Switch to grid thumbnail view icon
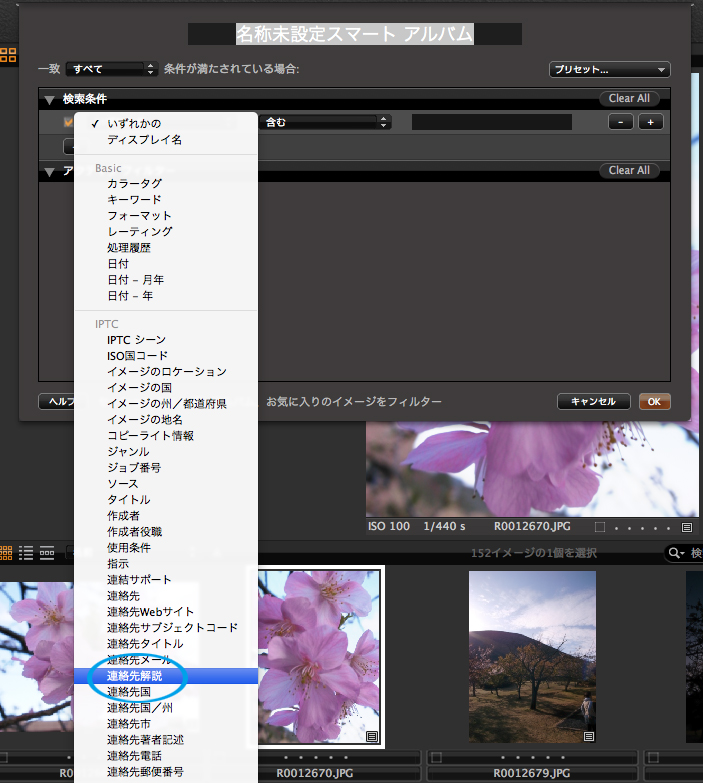This screenshot has height=783, width=703. point(6,553)
